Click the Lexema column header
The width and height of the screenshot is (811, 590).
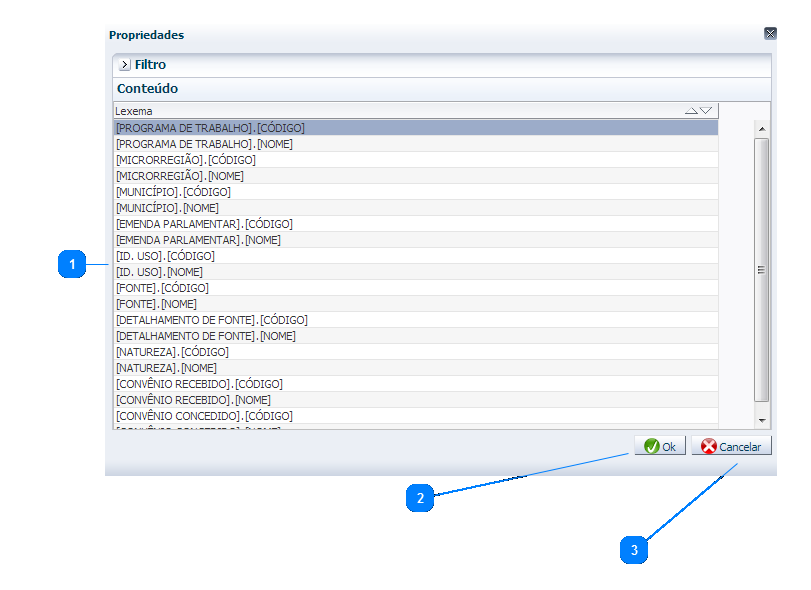point(400,111)
